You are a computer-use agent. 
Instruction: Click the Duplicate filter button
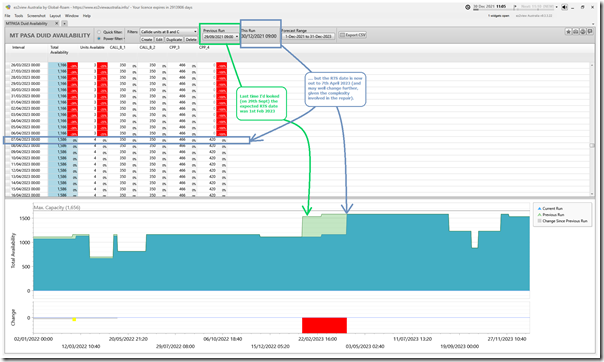174,39
